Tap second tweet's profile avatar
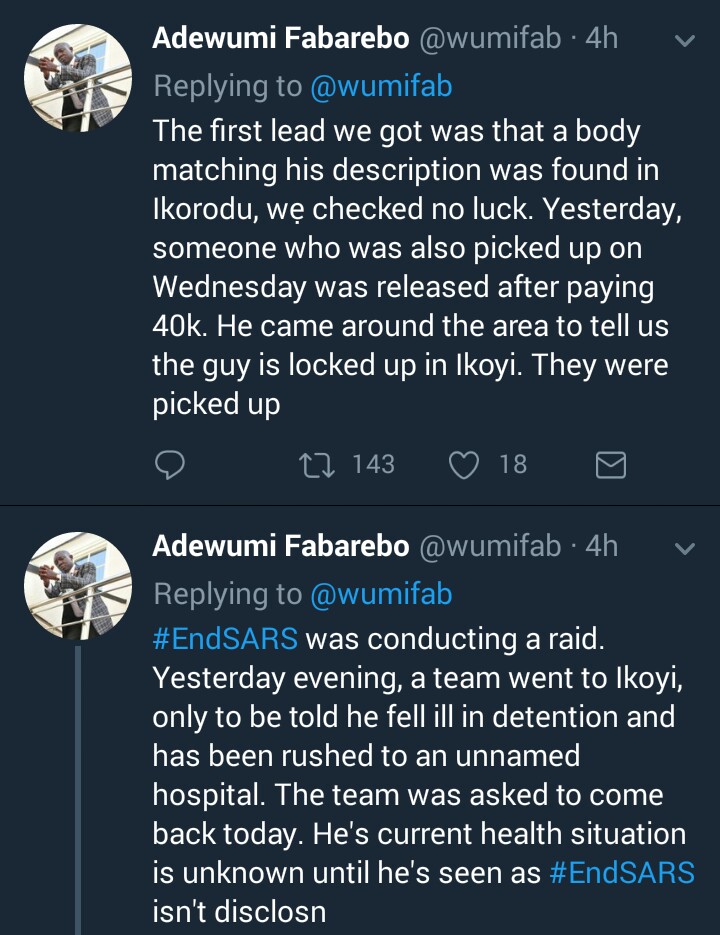 pyautogui.click(x=78, y=586)
